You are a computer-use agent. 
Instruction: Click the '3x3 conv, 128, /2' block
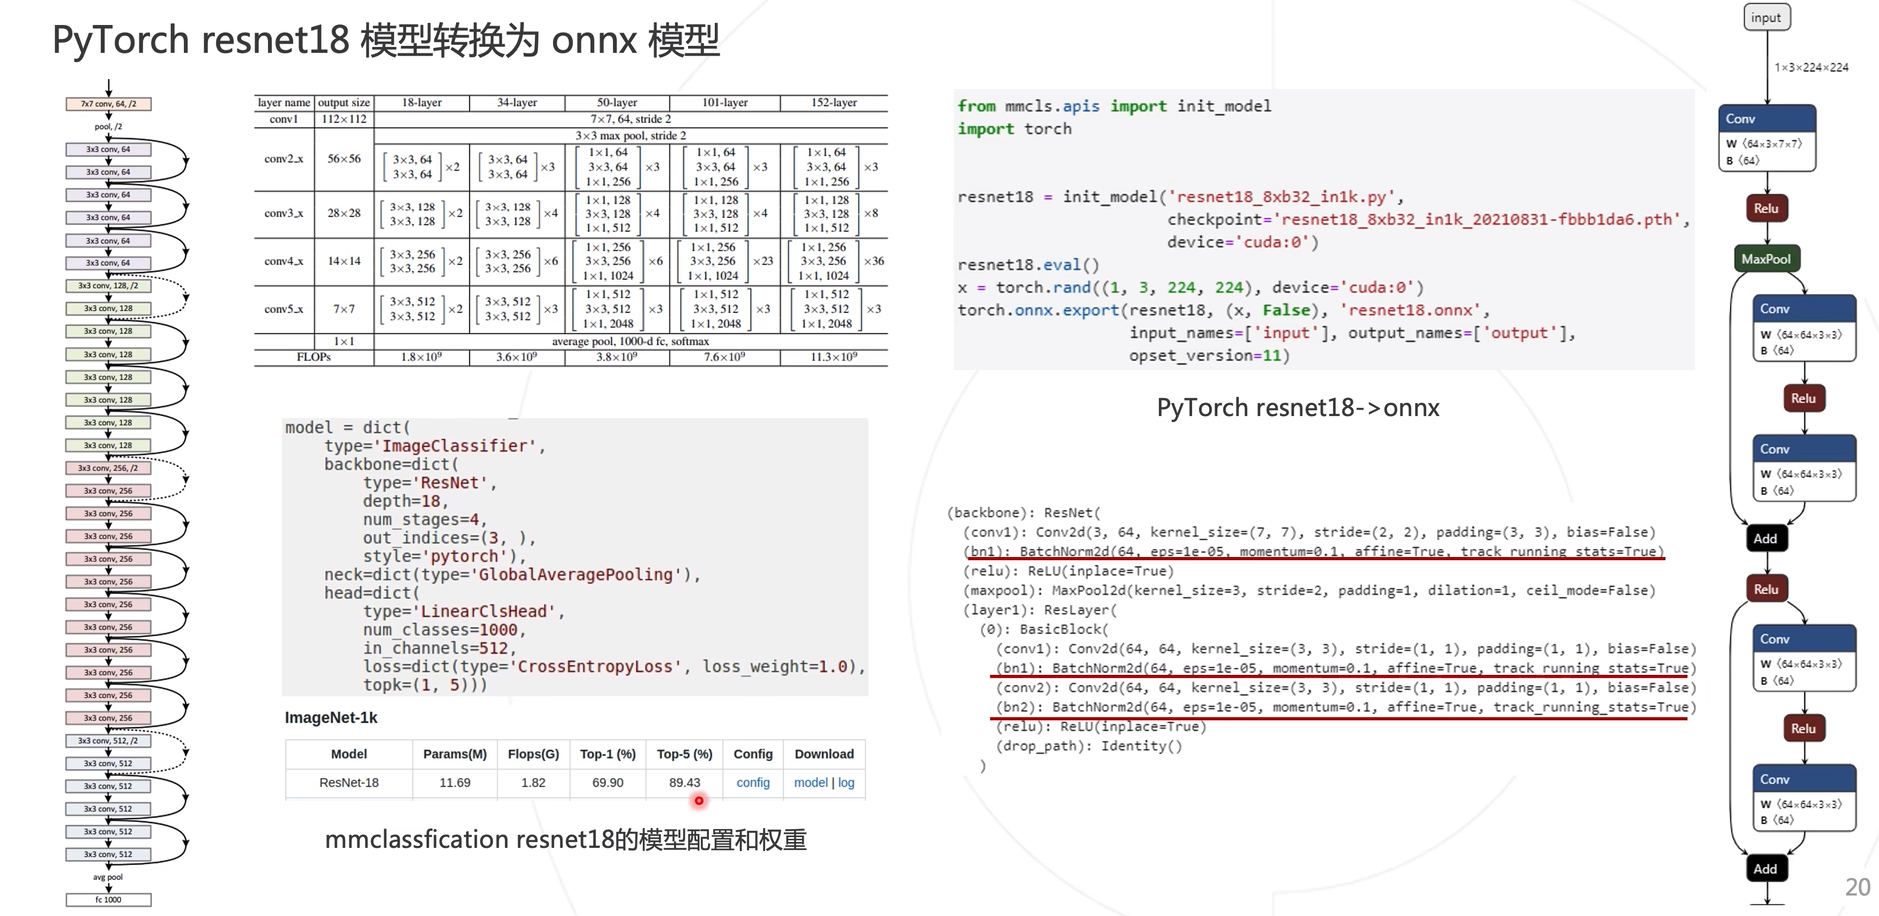pyautogui.click(x=109, y=286)
